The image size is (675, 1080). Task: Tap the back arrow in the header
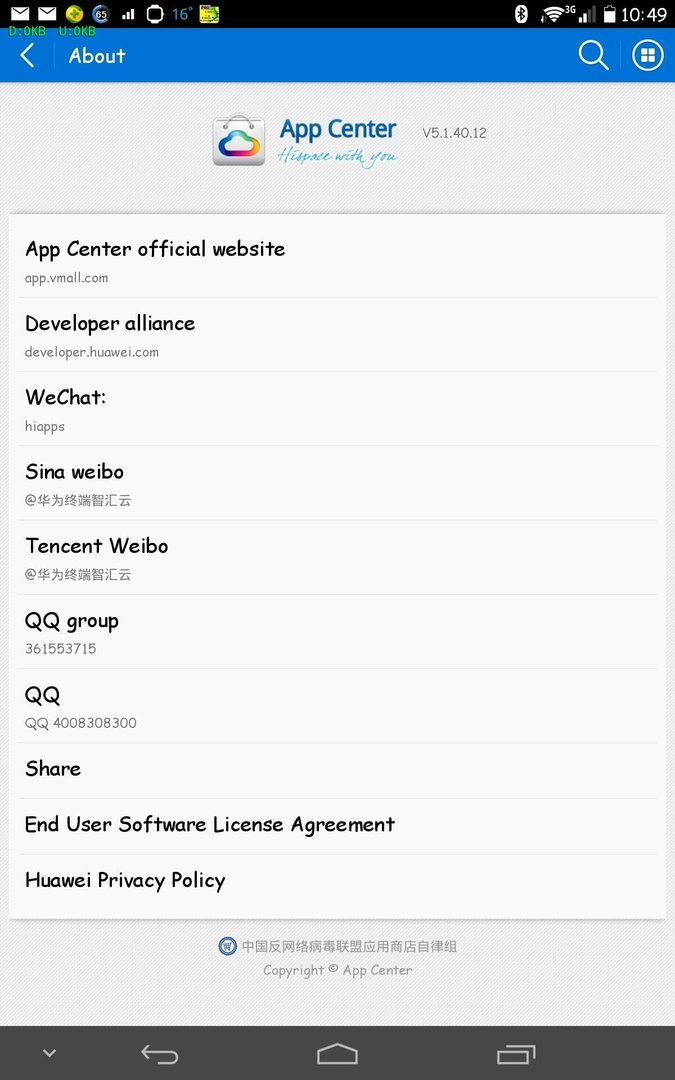click(28, 56)
